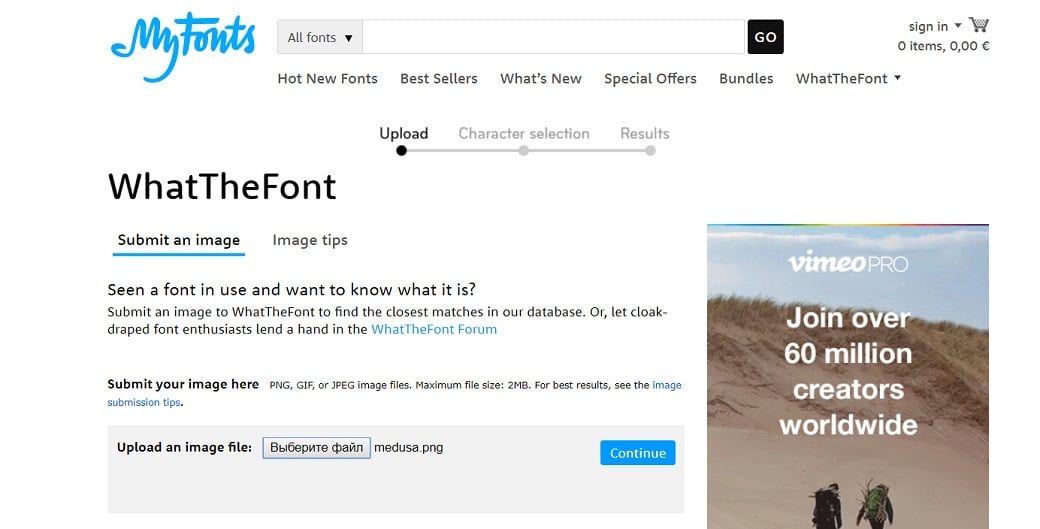
Task: Expand the WhatTheFont navigation menu
Action: (848, 78)
